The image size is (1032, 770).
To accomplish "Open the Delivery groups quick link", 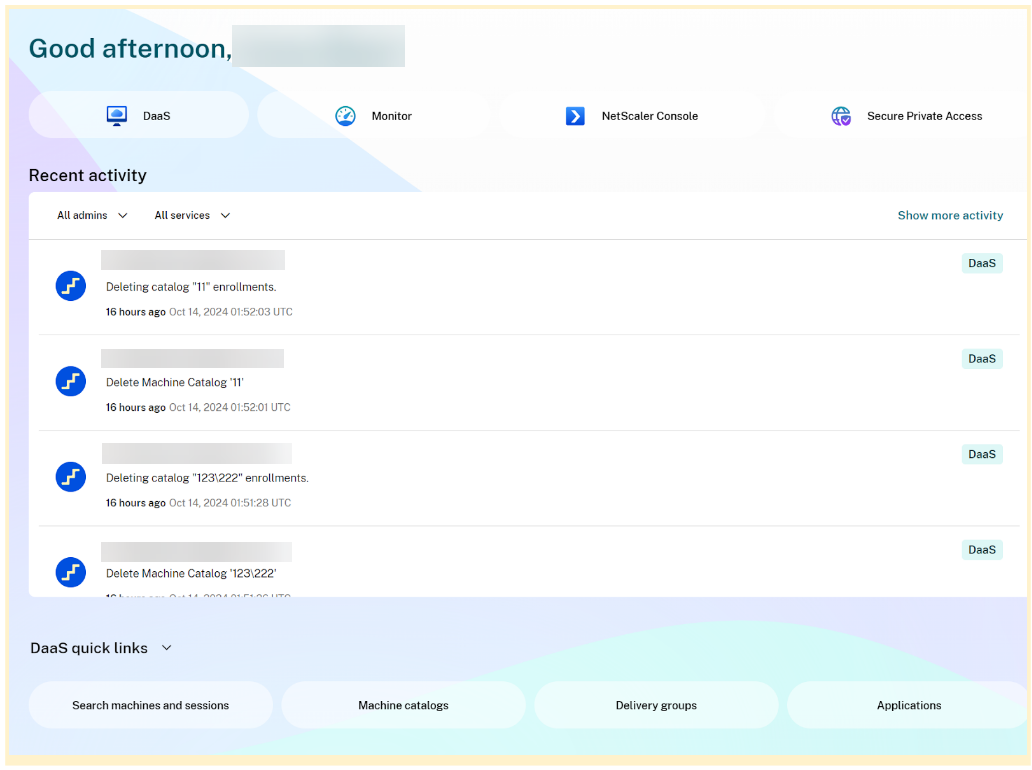I will pyautogui.click(x=656, y=705).
